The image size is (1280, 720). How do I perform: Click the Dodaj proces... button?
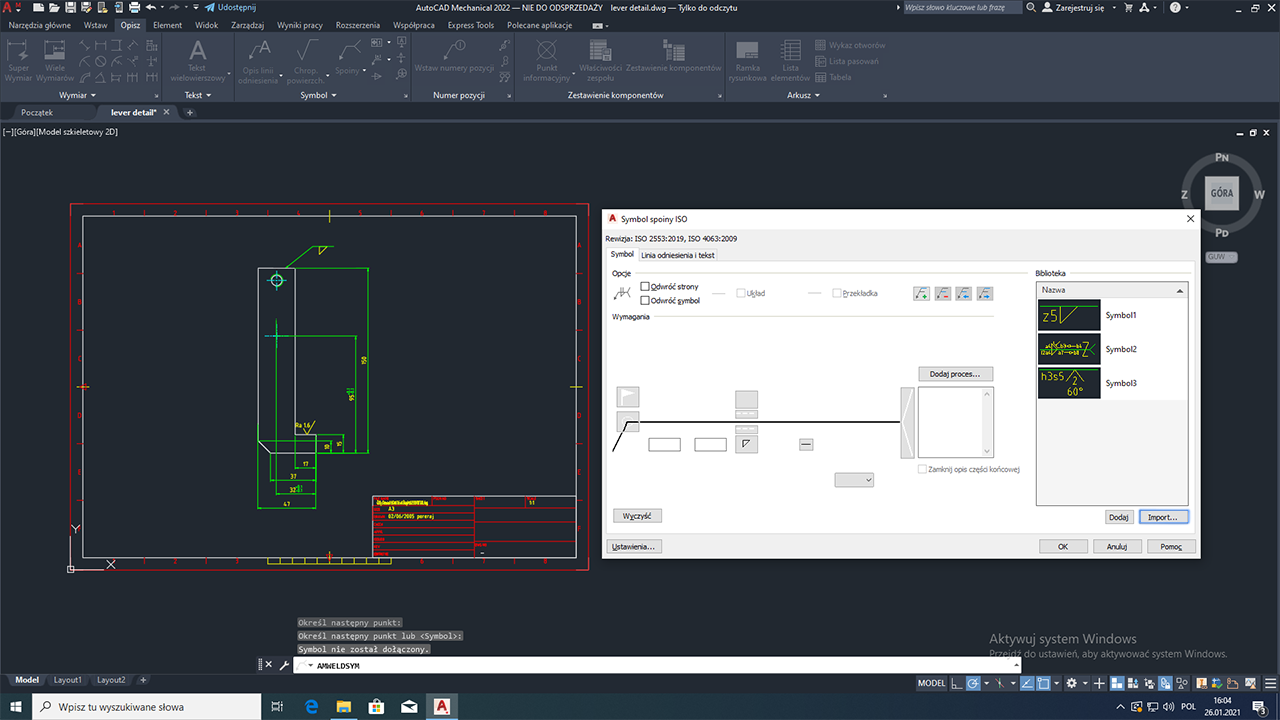tap(955, 374)
